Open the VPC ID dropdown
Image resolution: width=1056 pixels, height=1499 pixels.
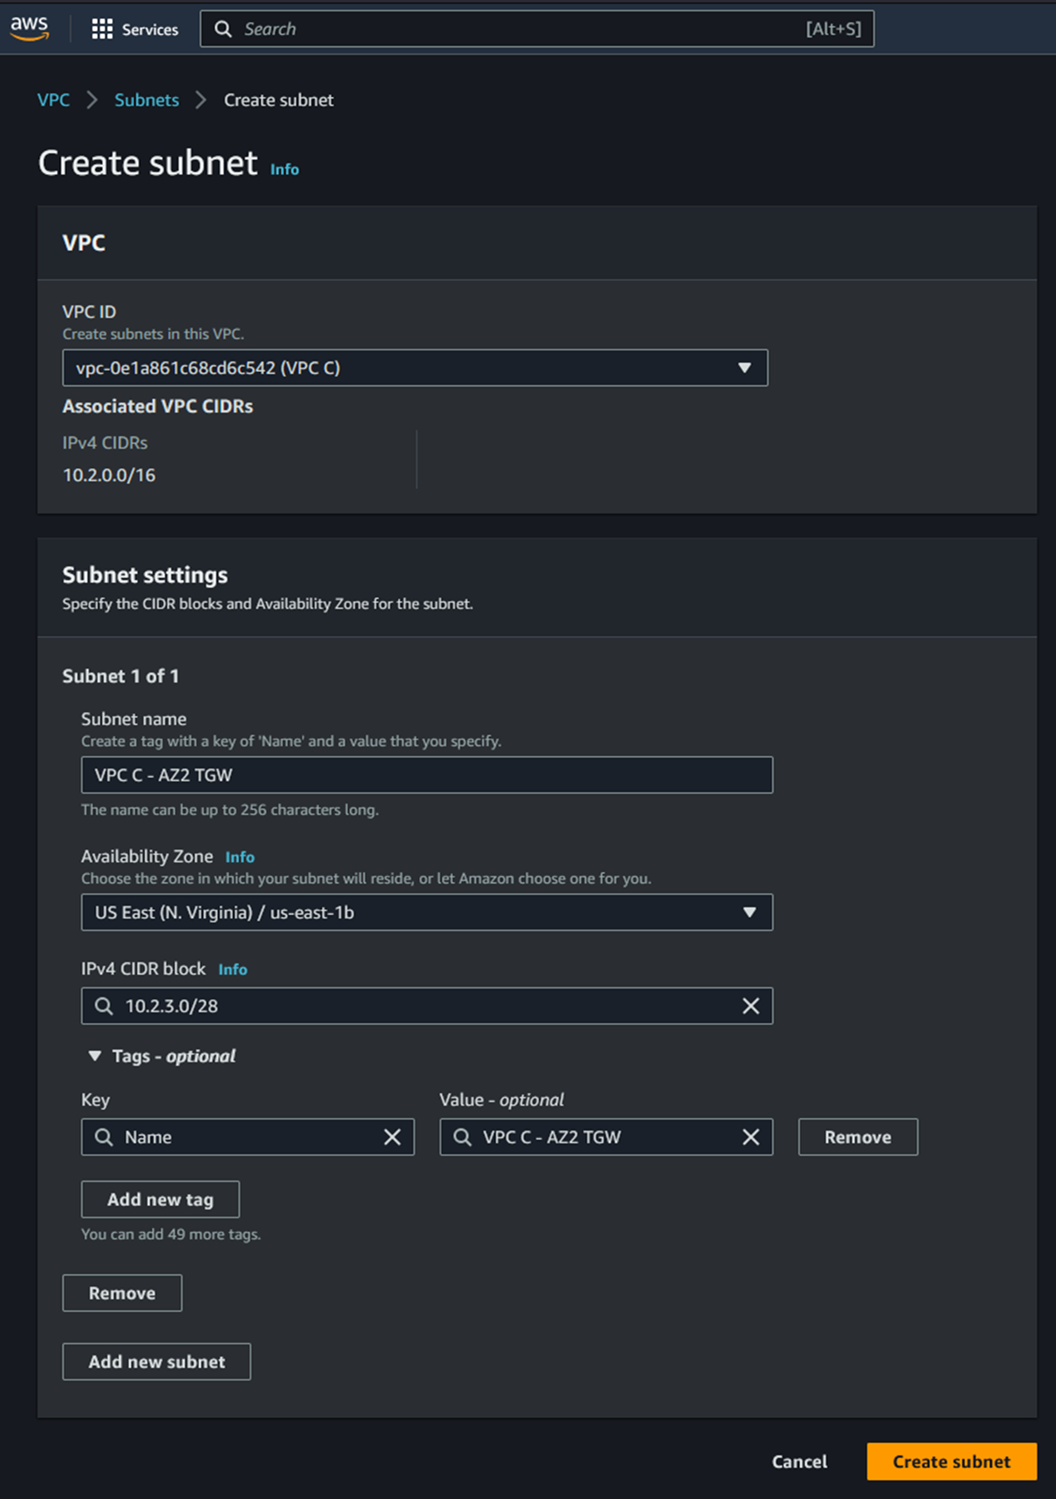(414, 368)
